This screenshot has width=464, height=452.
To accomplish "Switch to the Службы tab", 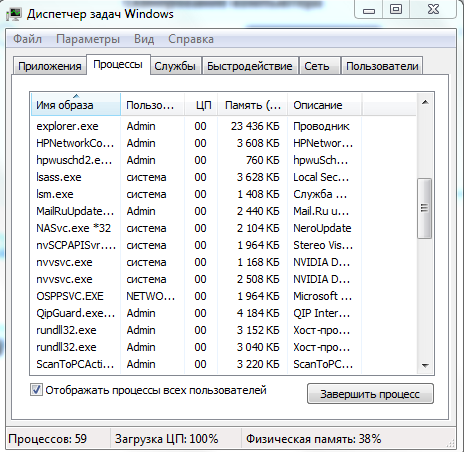I will [175, 66].
